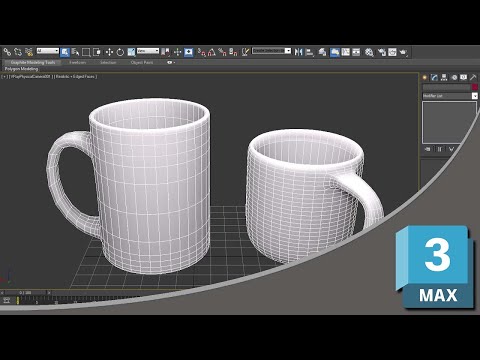
Task: Choose the Rectangular Selection Region tool
Action: tap(86, 52)
